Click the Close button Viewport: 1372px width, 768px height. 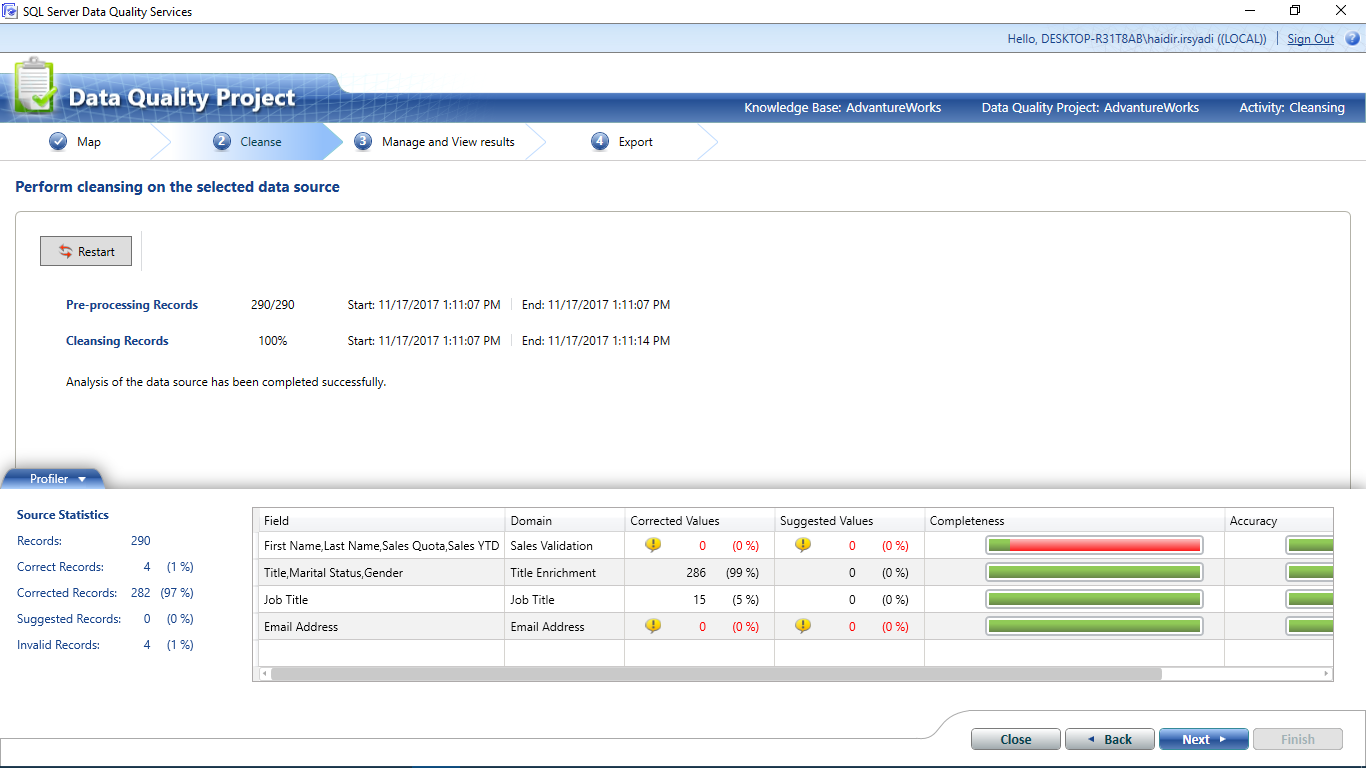(x=1015, y=738)
